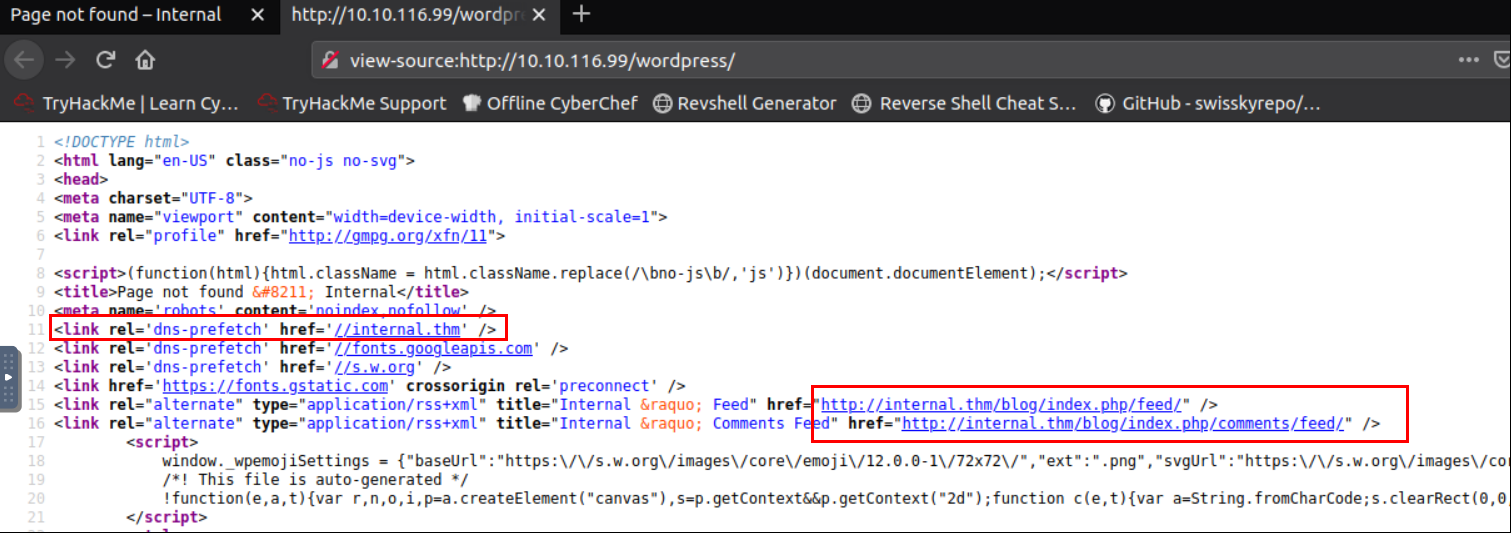Click the meta viewport source line
This screenshot has height=533, width=1511.
(360, 217)
